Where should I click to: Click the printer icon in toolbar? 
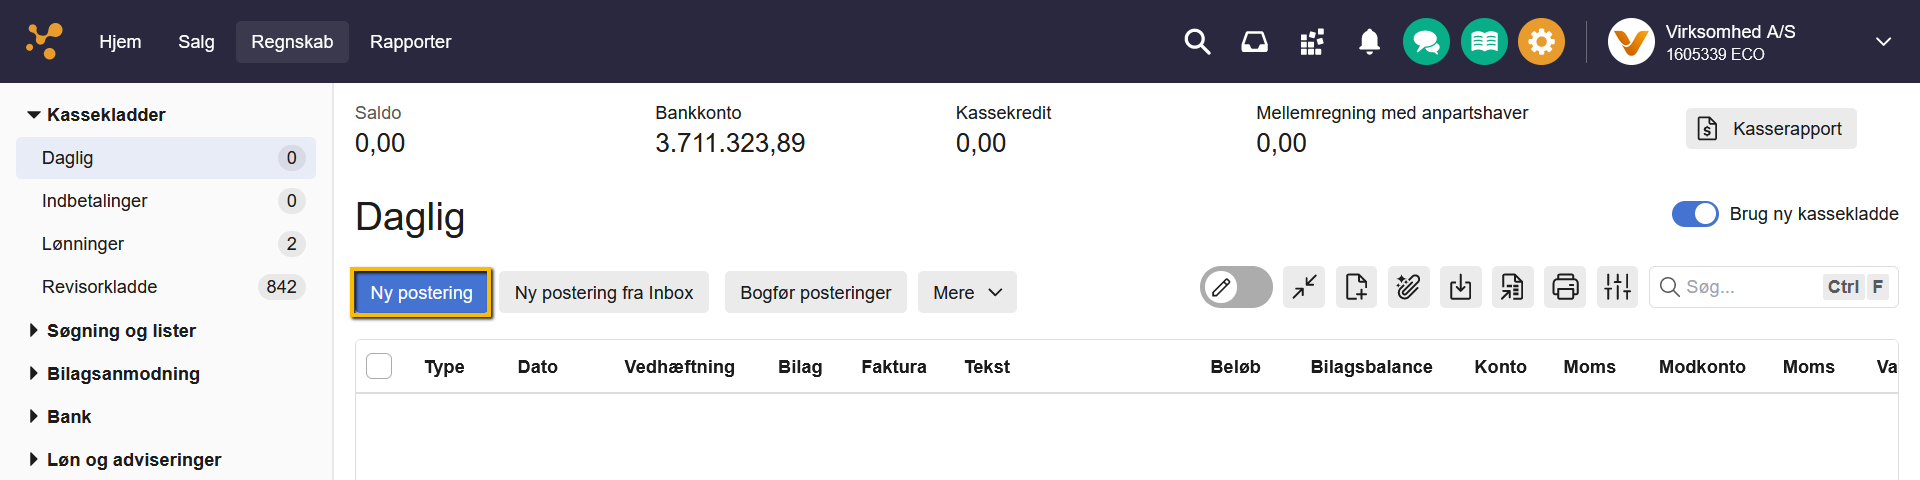click(x=1565, y=288)
